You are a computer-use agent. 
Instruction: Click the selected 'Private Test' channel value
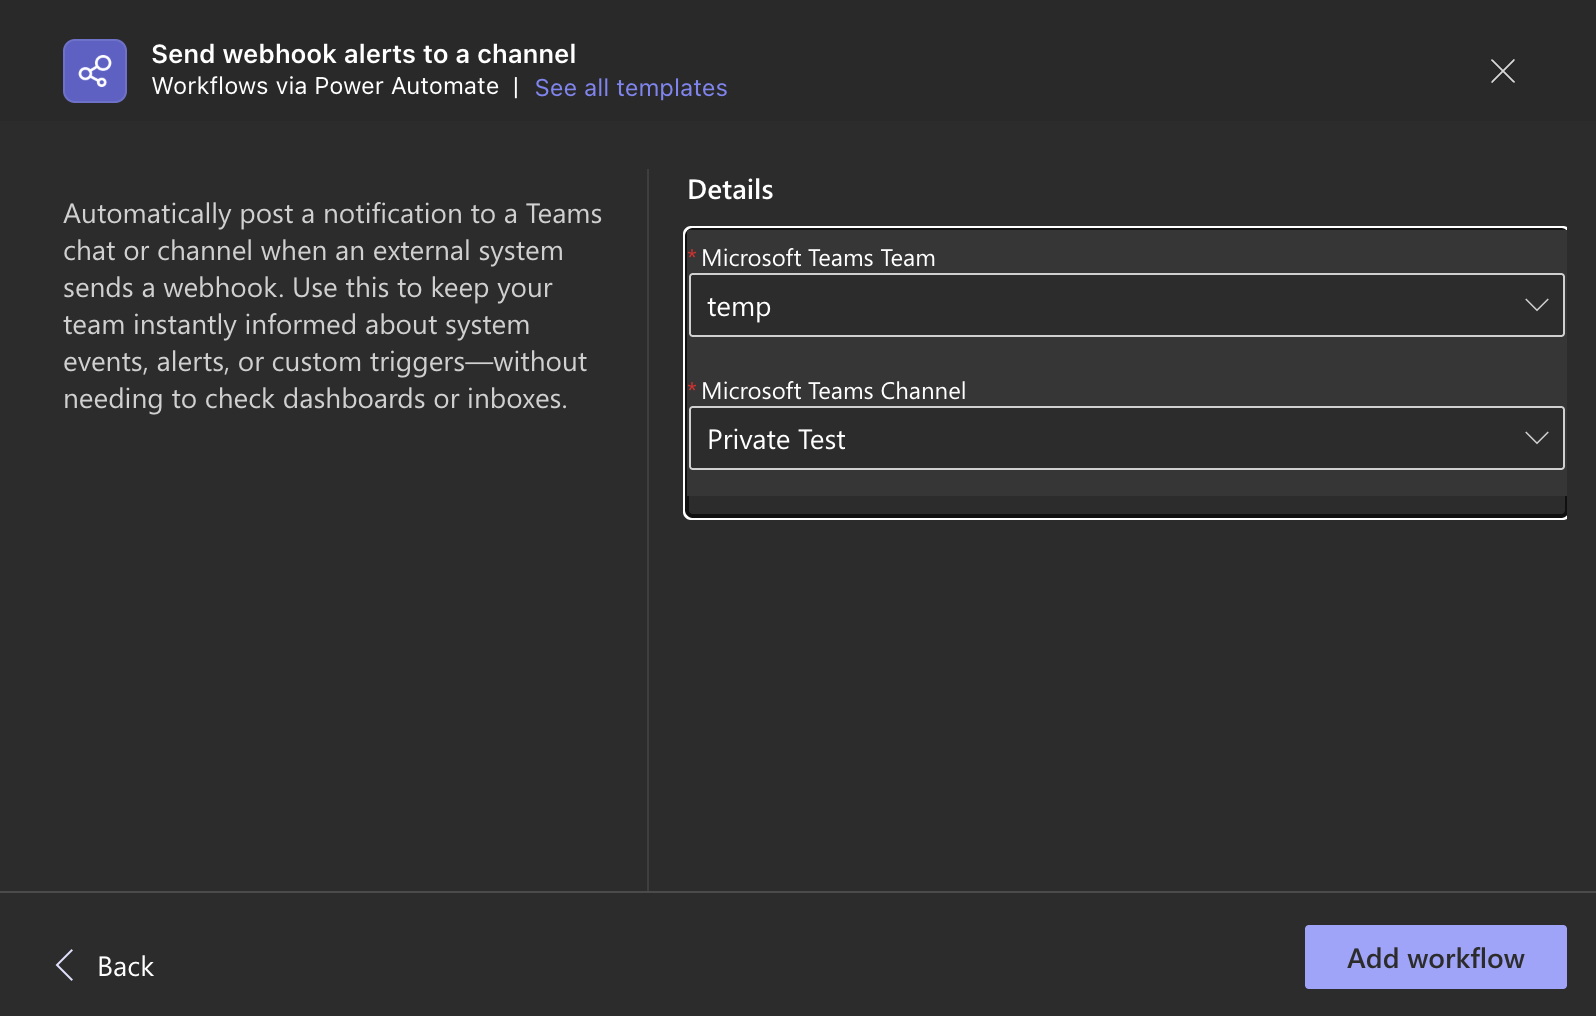(776, 440)
